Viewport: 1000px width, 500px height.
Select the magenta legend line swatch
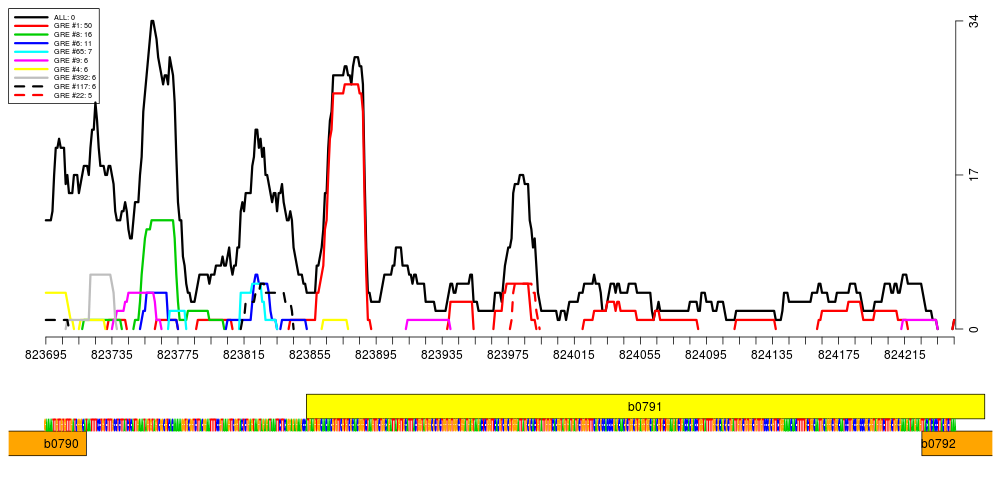tap(31, 60)
